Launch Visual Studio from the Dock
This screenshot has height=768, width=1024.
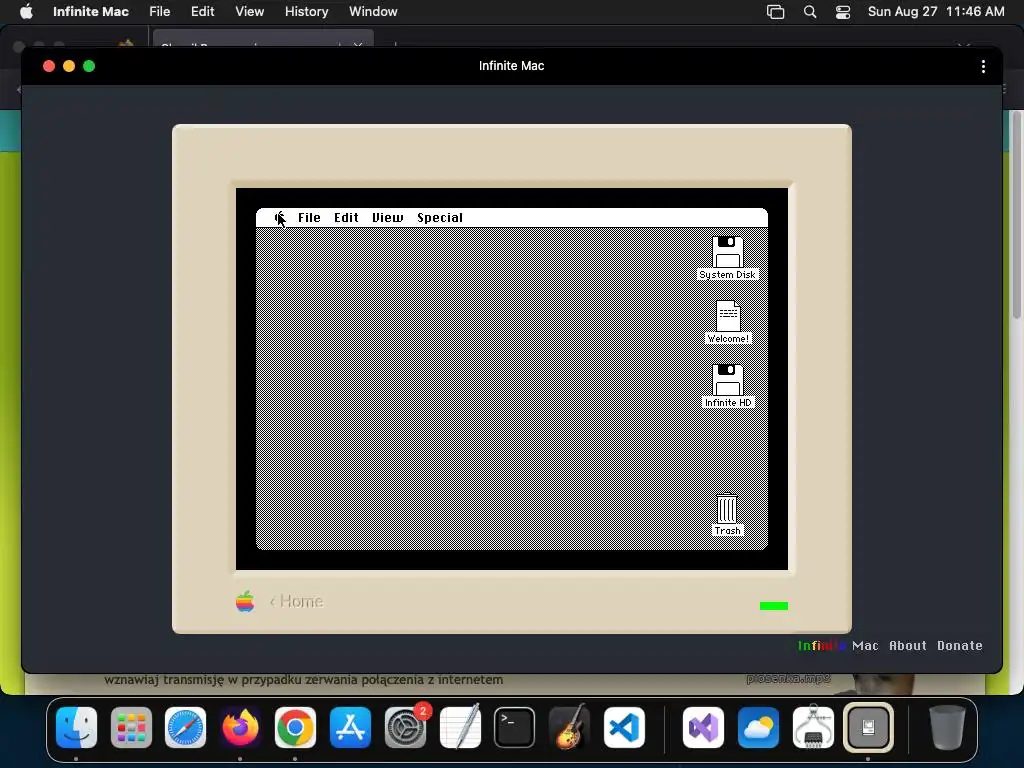coord(703,727)
